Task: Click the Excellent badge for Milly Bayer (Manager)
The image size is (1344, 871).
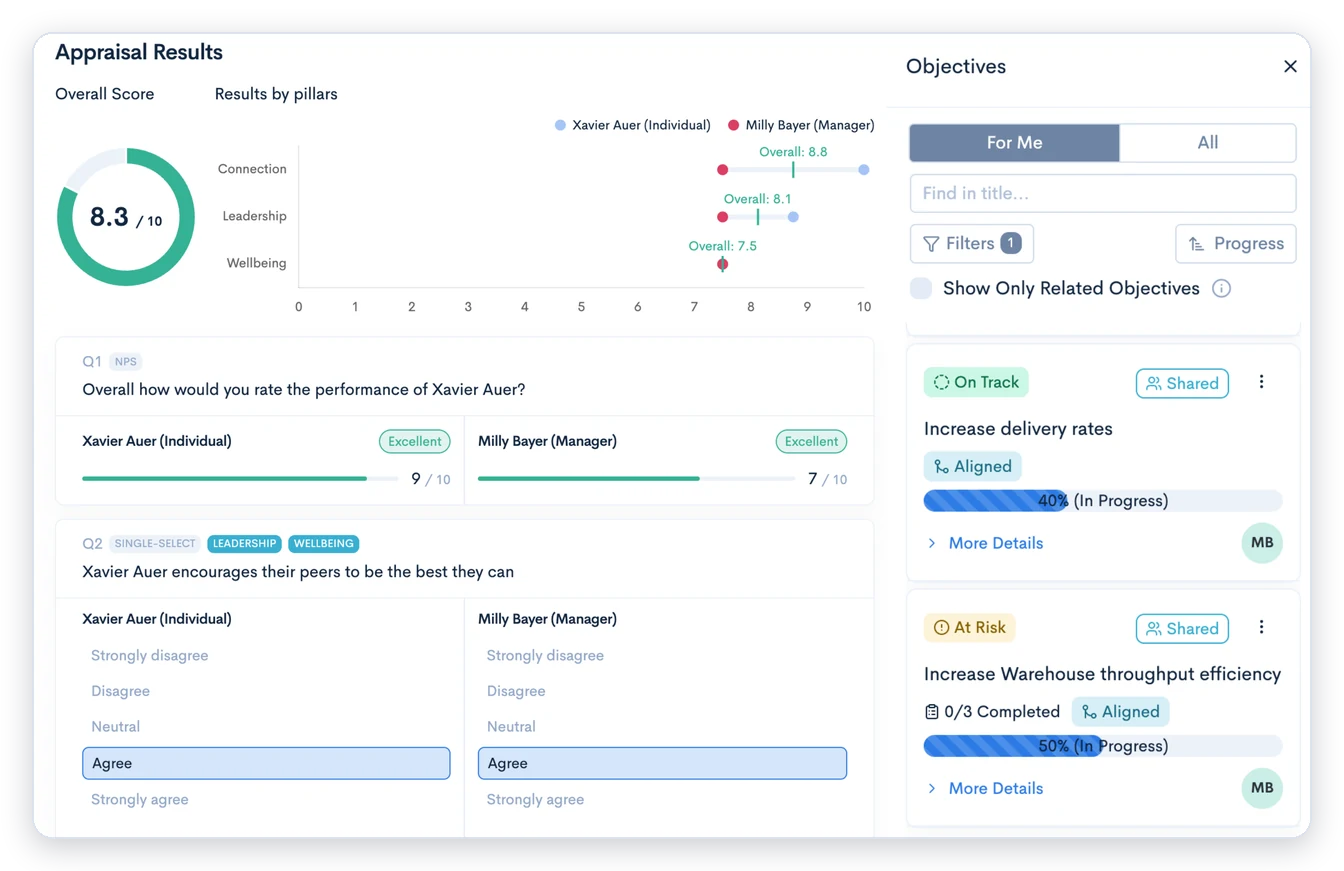Action: tap(811, 441)
